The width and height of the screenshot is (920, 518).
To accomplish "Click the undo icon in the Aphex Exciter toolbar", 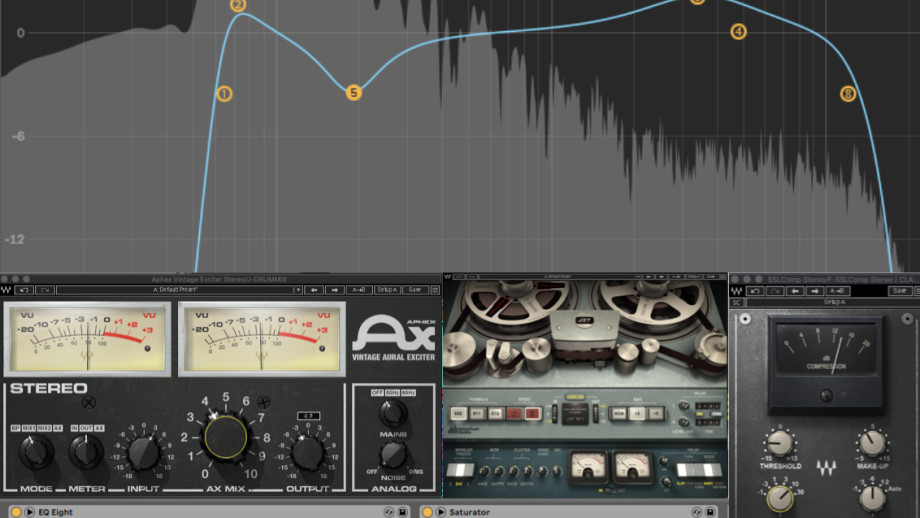I will point(24,290).
